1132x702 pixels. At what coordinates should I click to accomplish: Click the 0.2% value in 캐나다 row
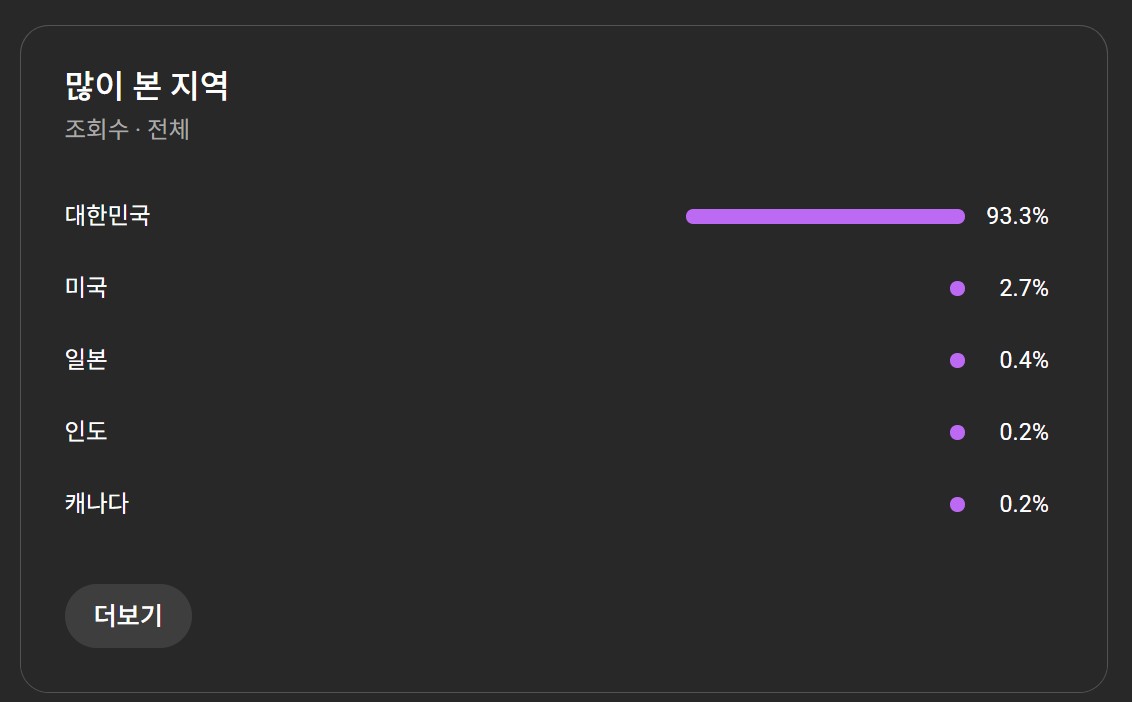1024,505
